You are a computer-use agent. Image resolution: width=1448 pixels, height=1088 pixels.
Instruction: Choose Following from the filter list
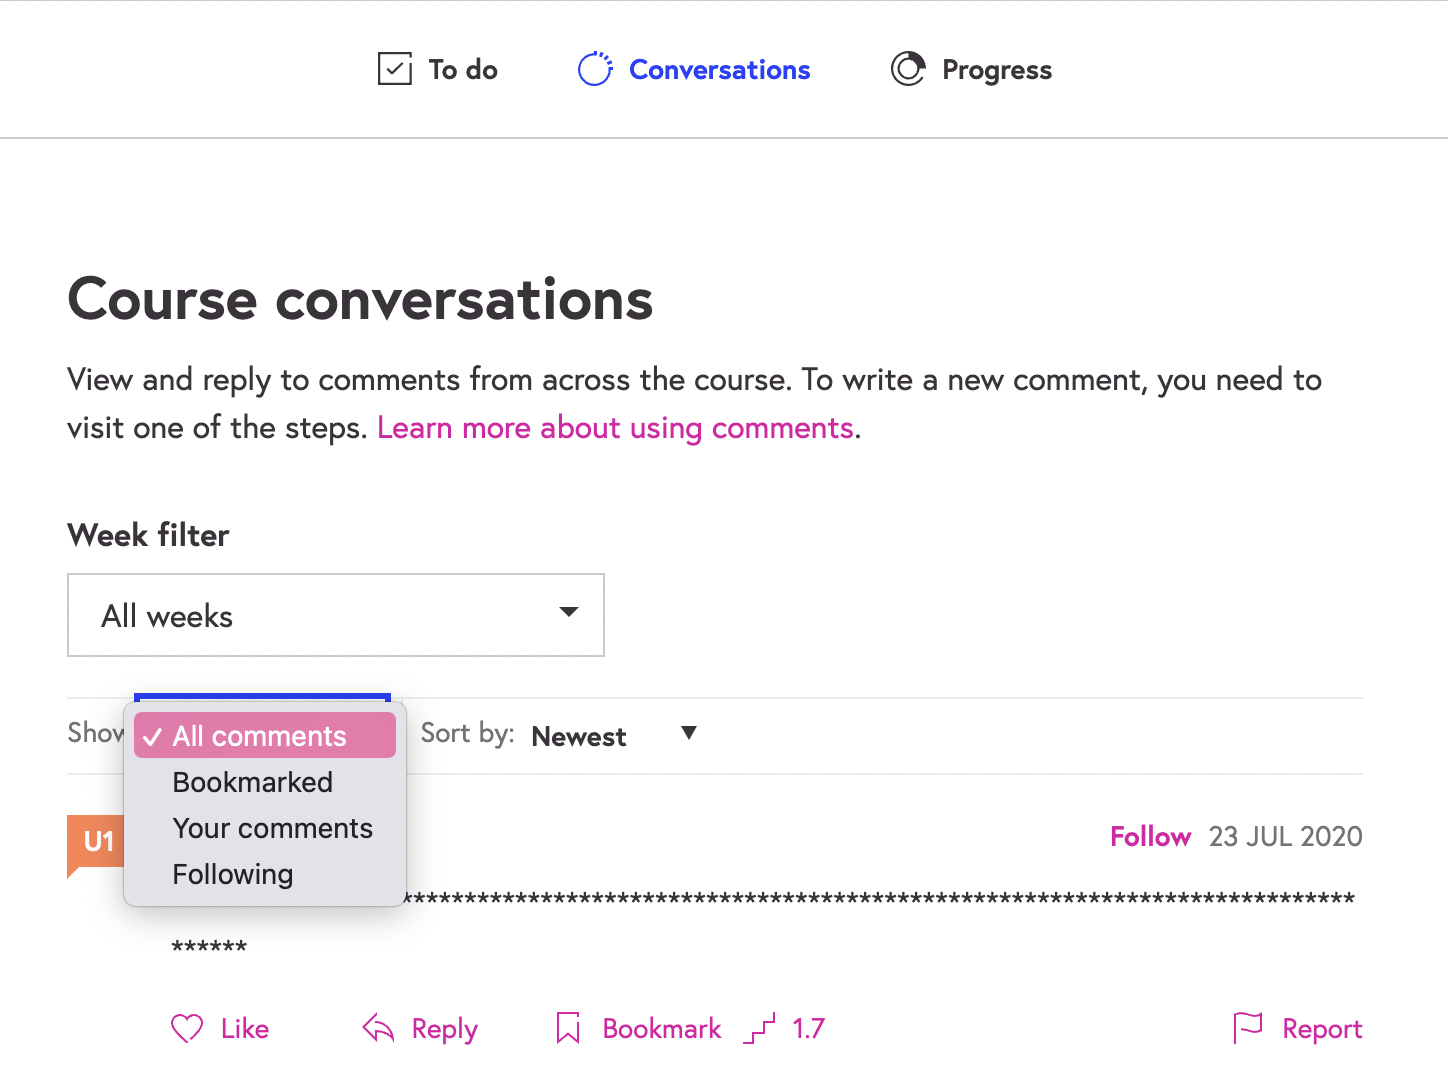233,874
